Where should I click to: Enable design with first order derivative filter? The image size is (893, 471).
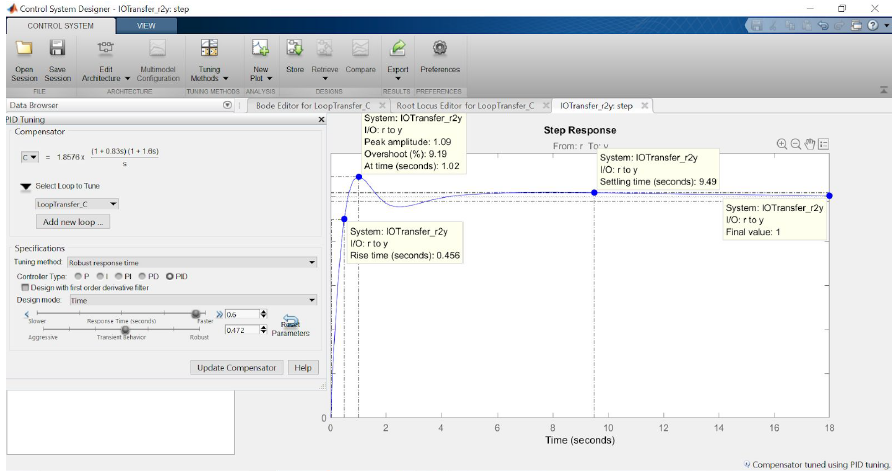point(25,287)
